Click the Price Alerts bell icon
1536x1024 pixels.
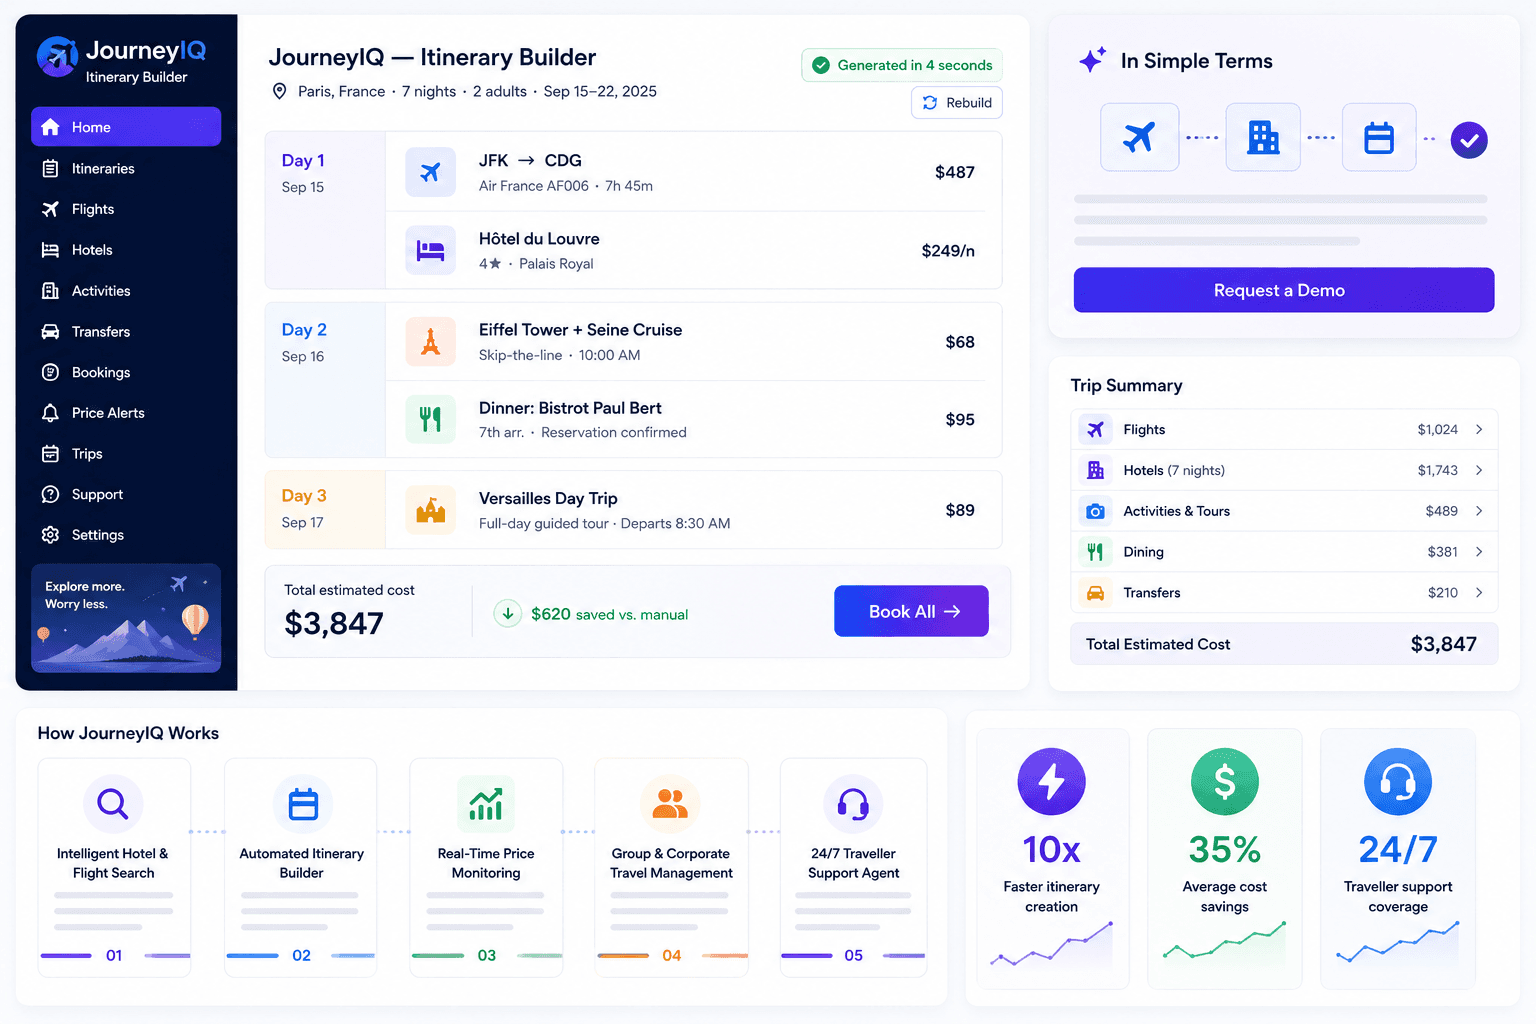[50, 413]
